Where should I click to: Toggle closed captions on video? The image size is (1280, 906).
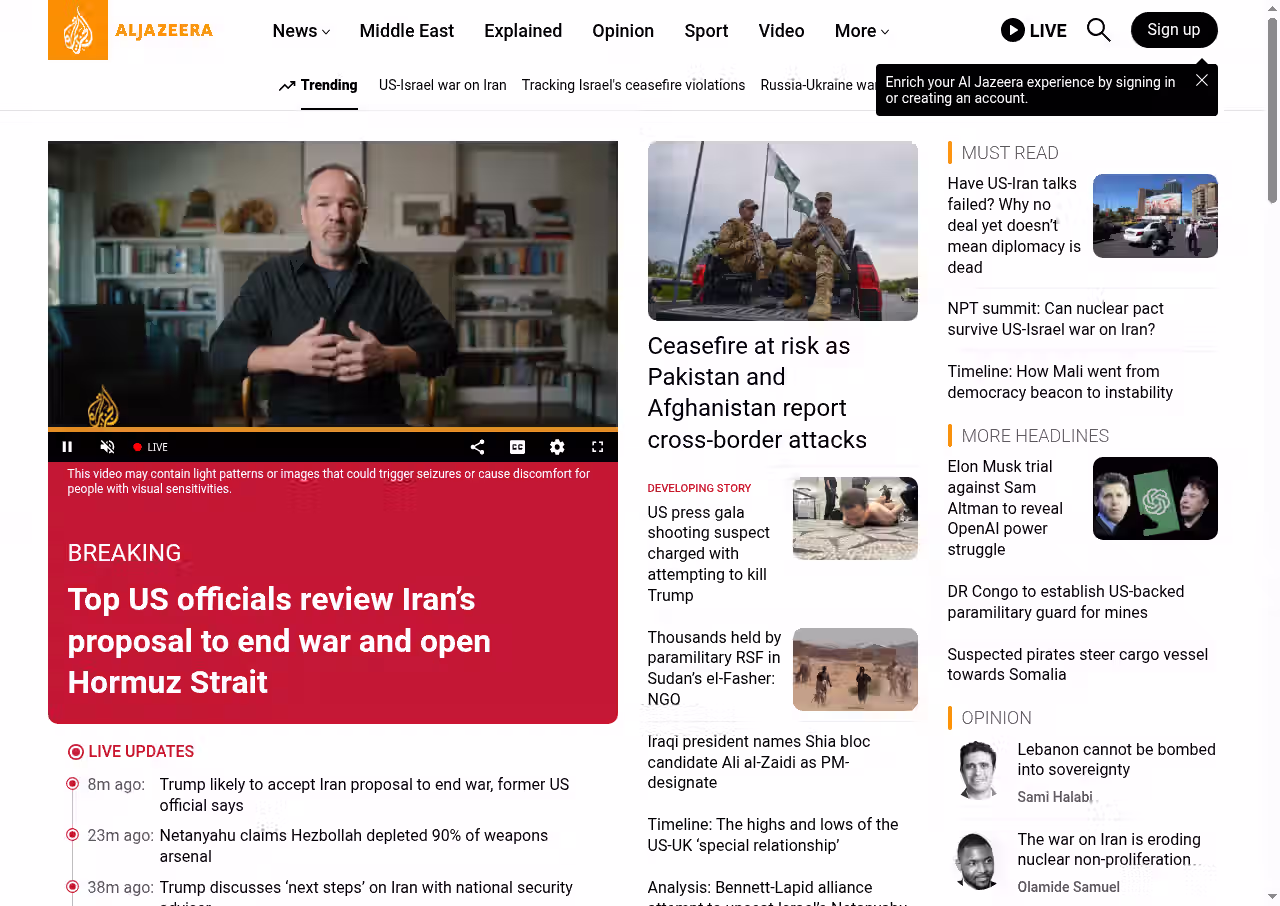[517, 447]
